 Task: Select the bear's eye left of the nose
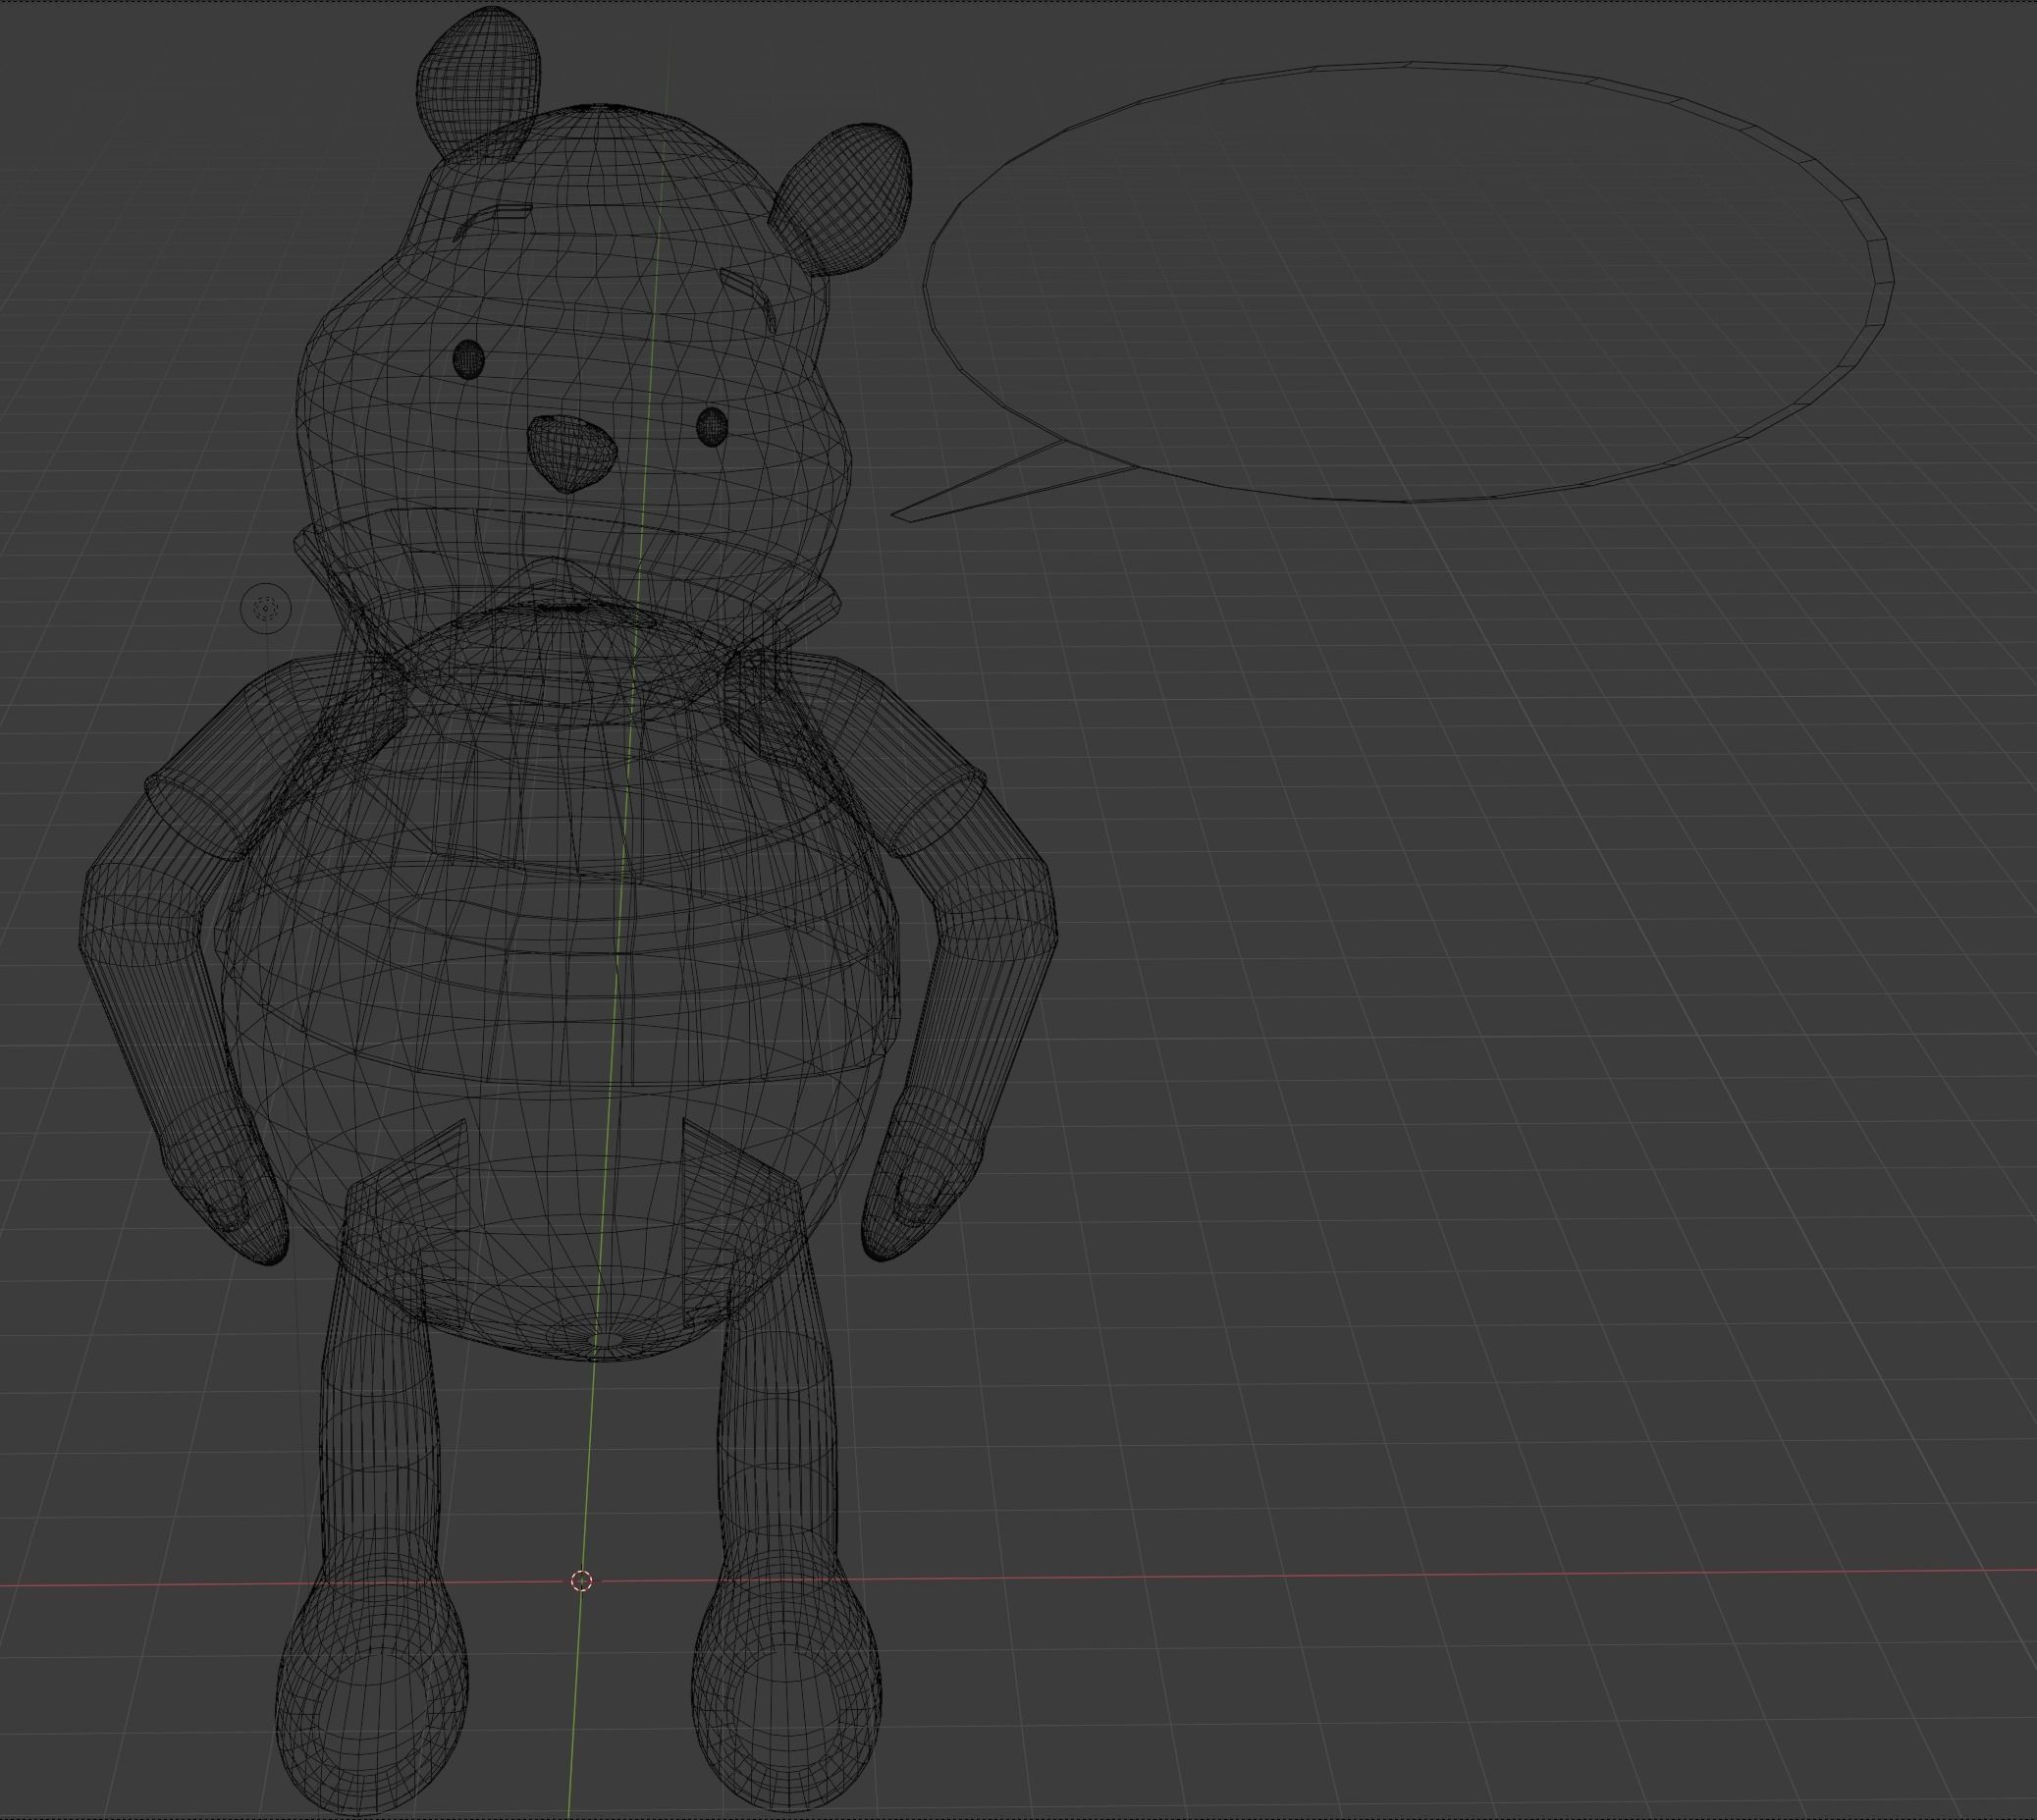[x=468, y=359]
